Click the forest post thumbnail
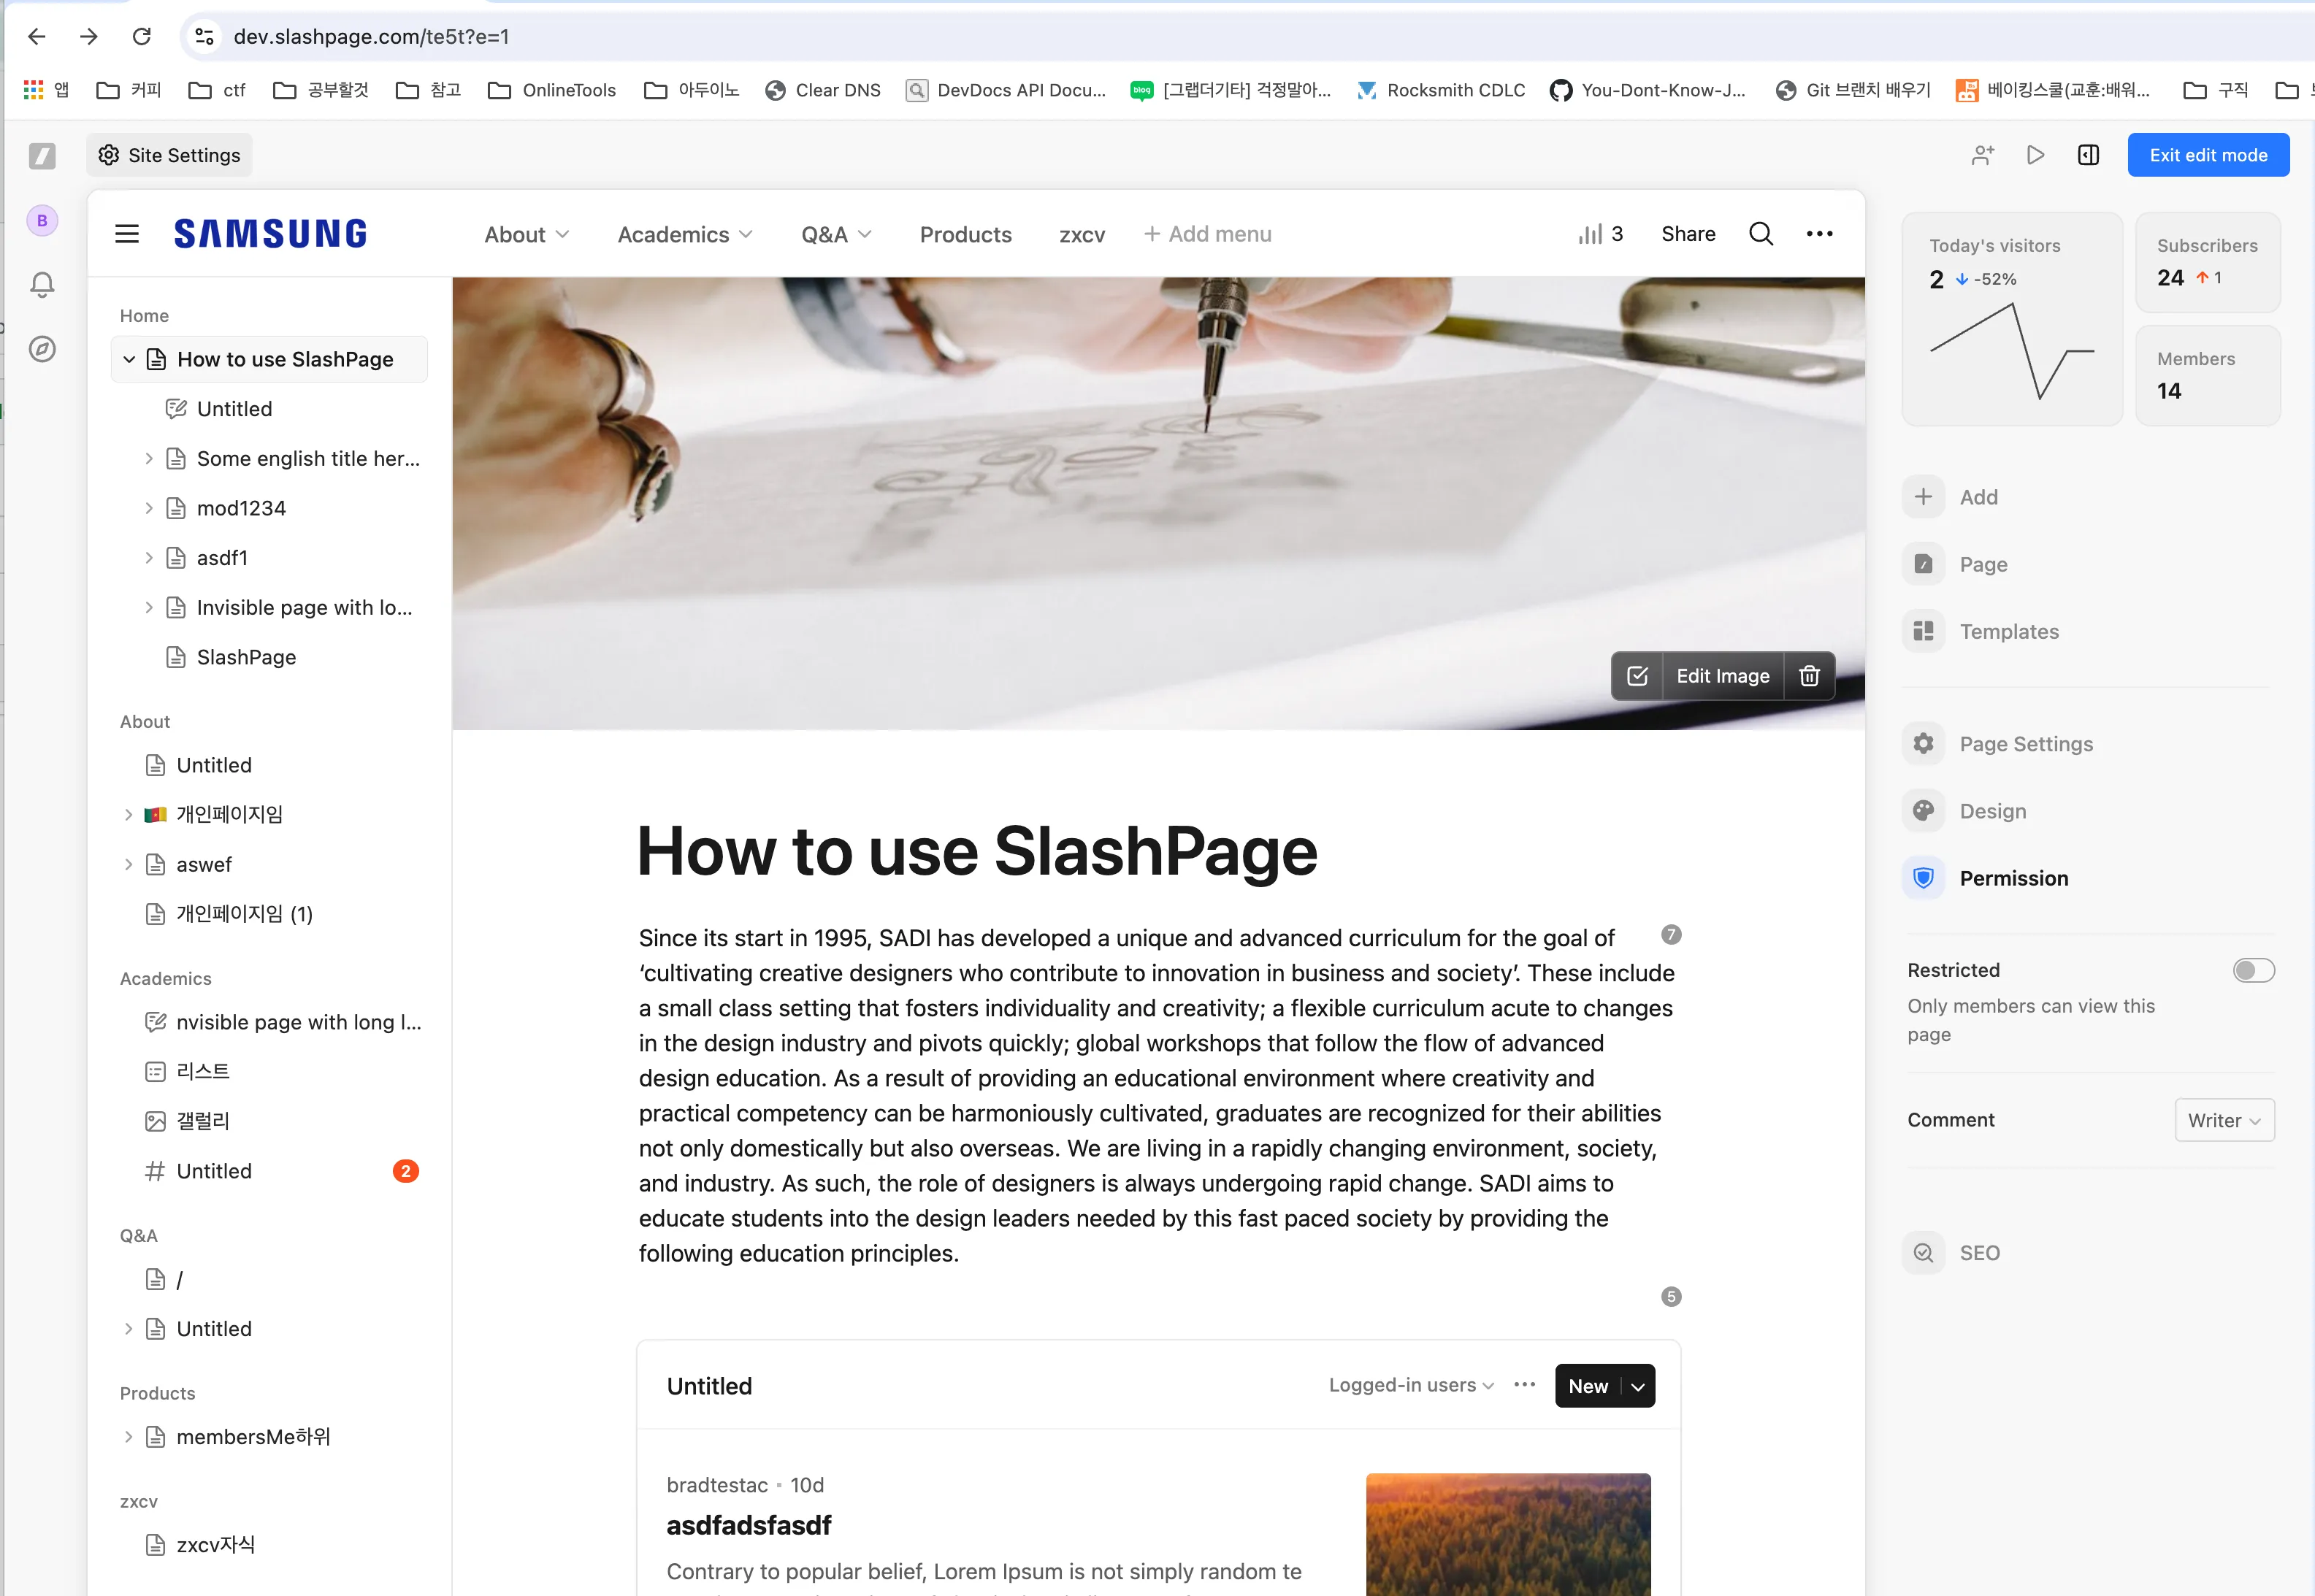The image size is (2315, 1596). click(1507, 1533)
